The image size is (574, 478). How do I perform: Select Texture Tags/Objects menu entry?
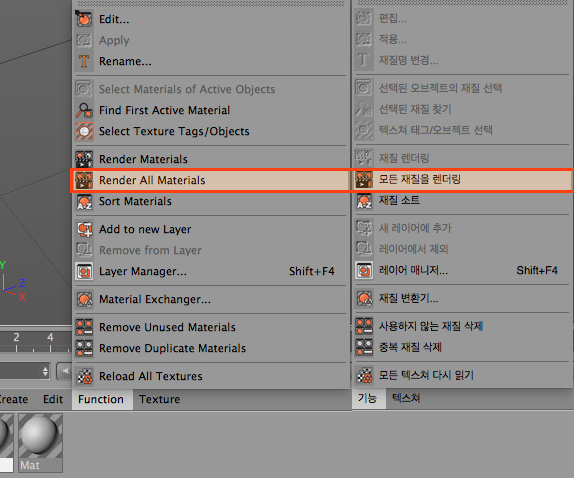tap(210, 131)
